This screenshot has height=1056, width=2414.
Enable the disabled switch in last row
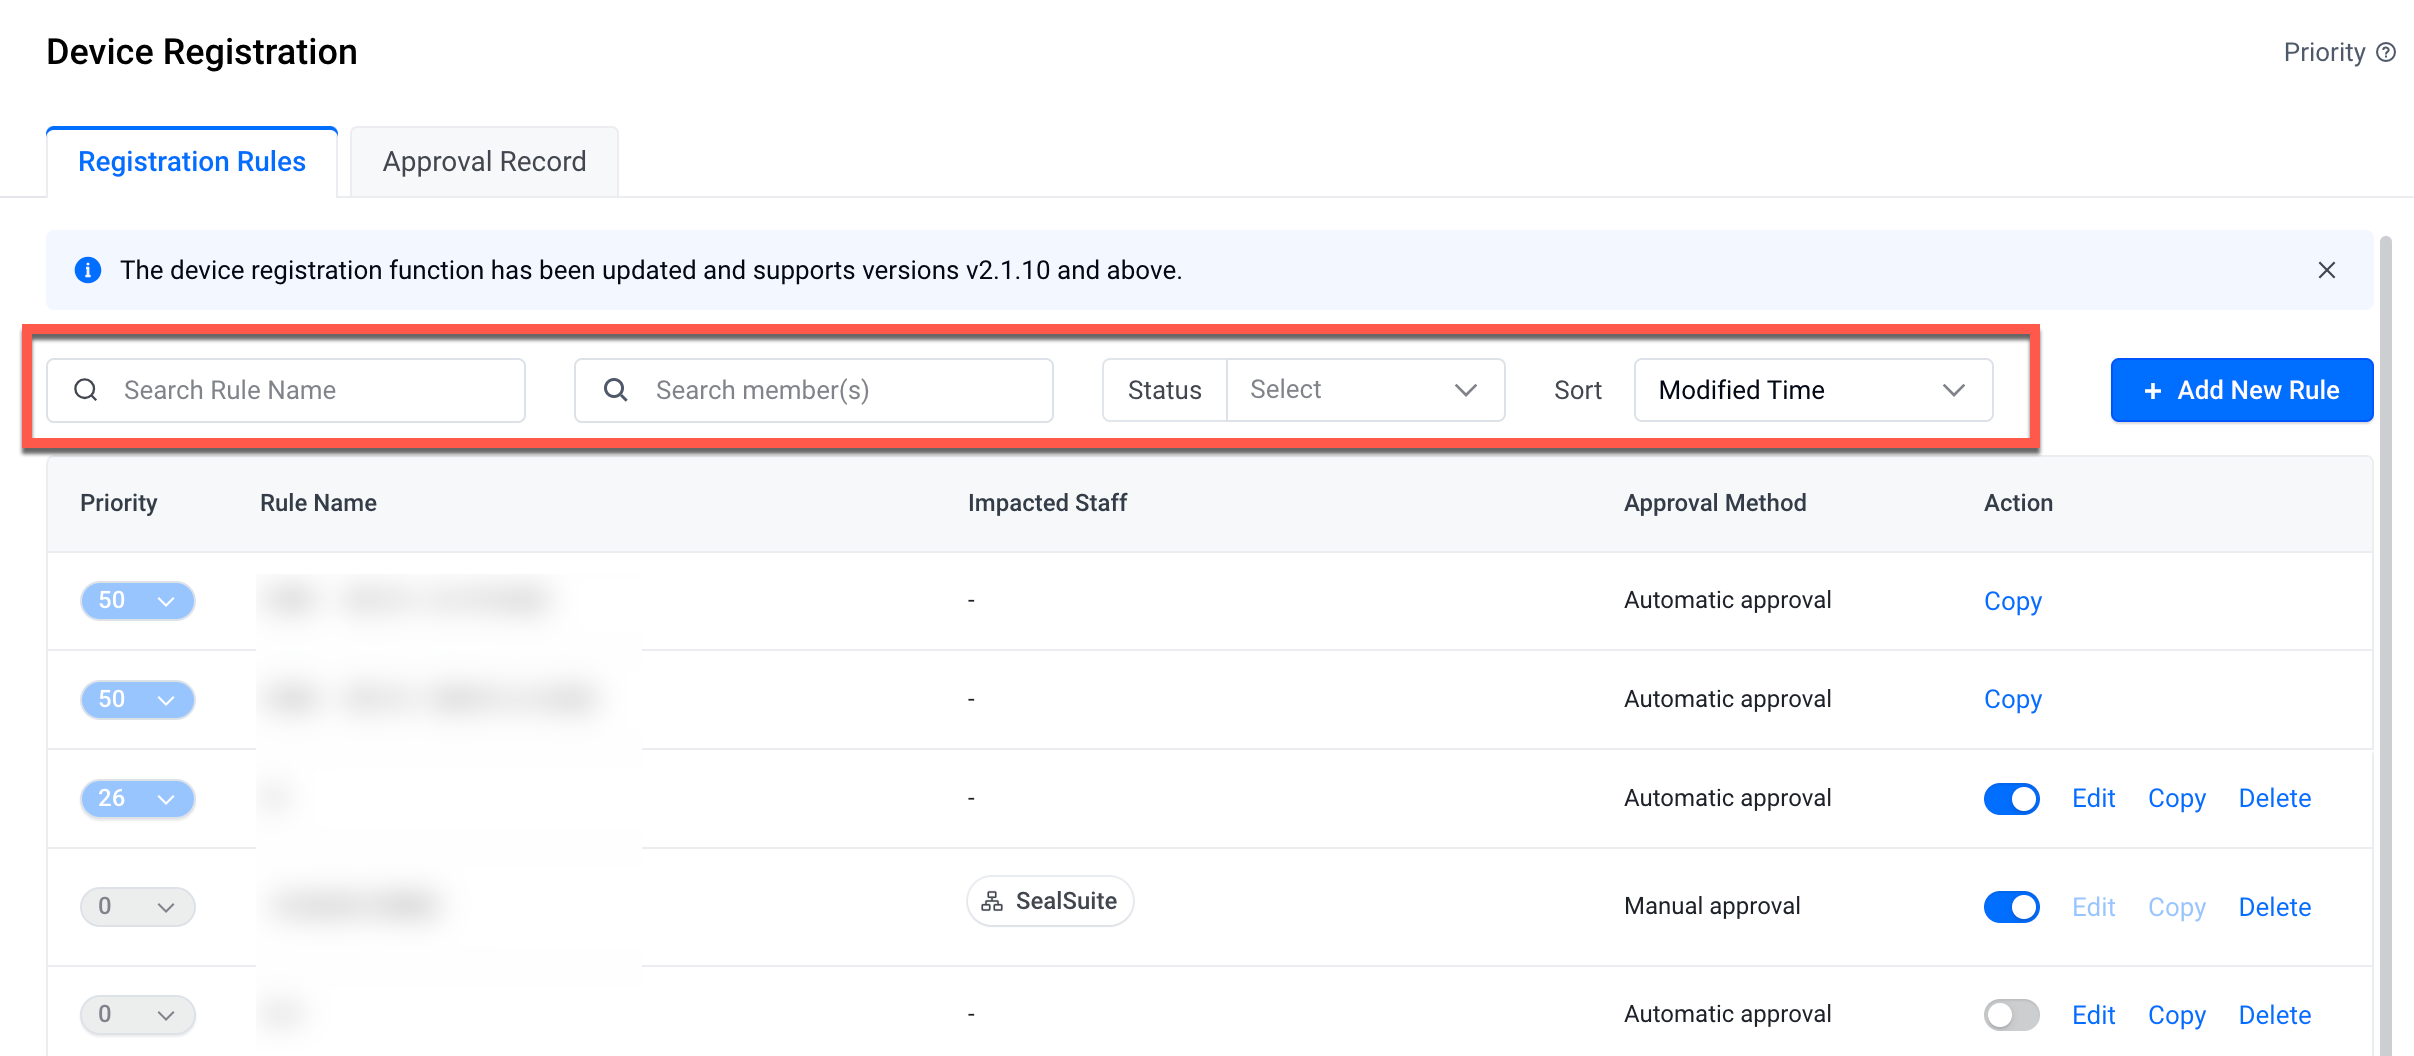pos(2012,1015)
